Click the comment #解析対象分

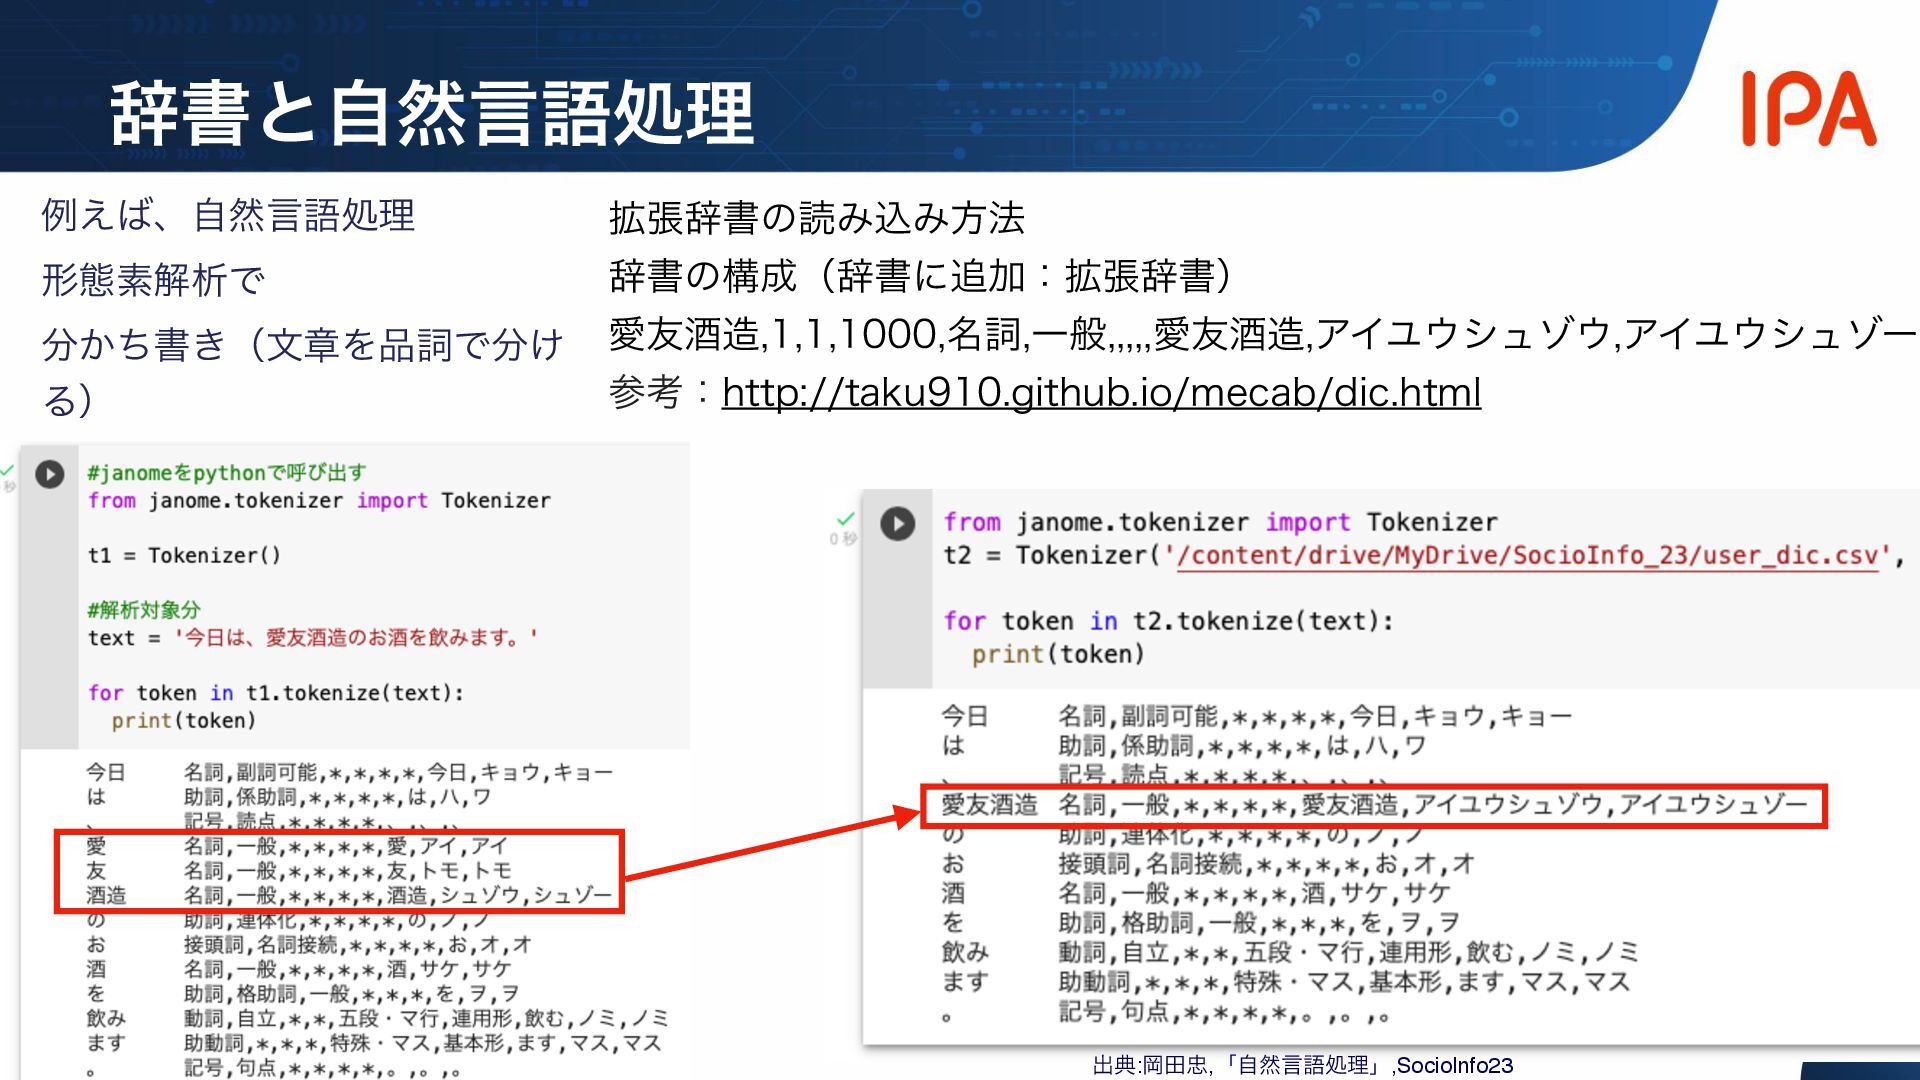pyautogui.click(x=144, y=610)
